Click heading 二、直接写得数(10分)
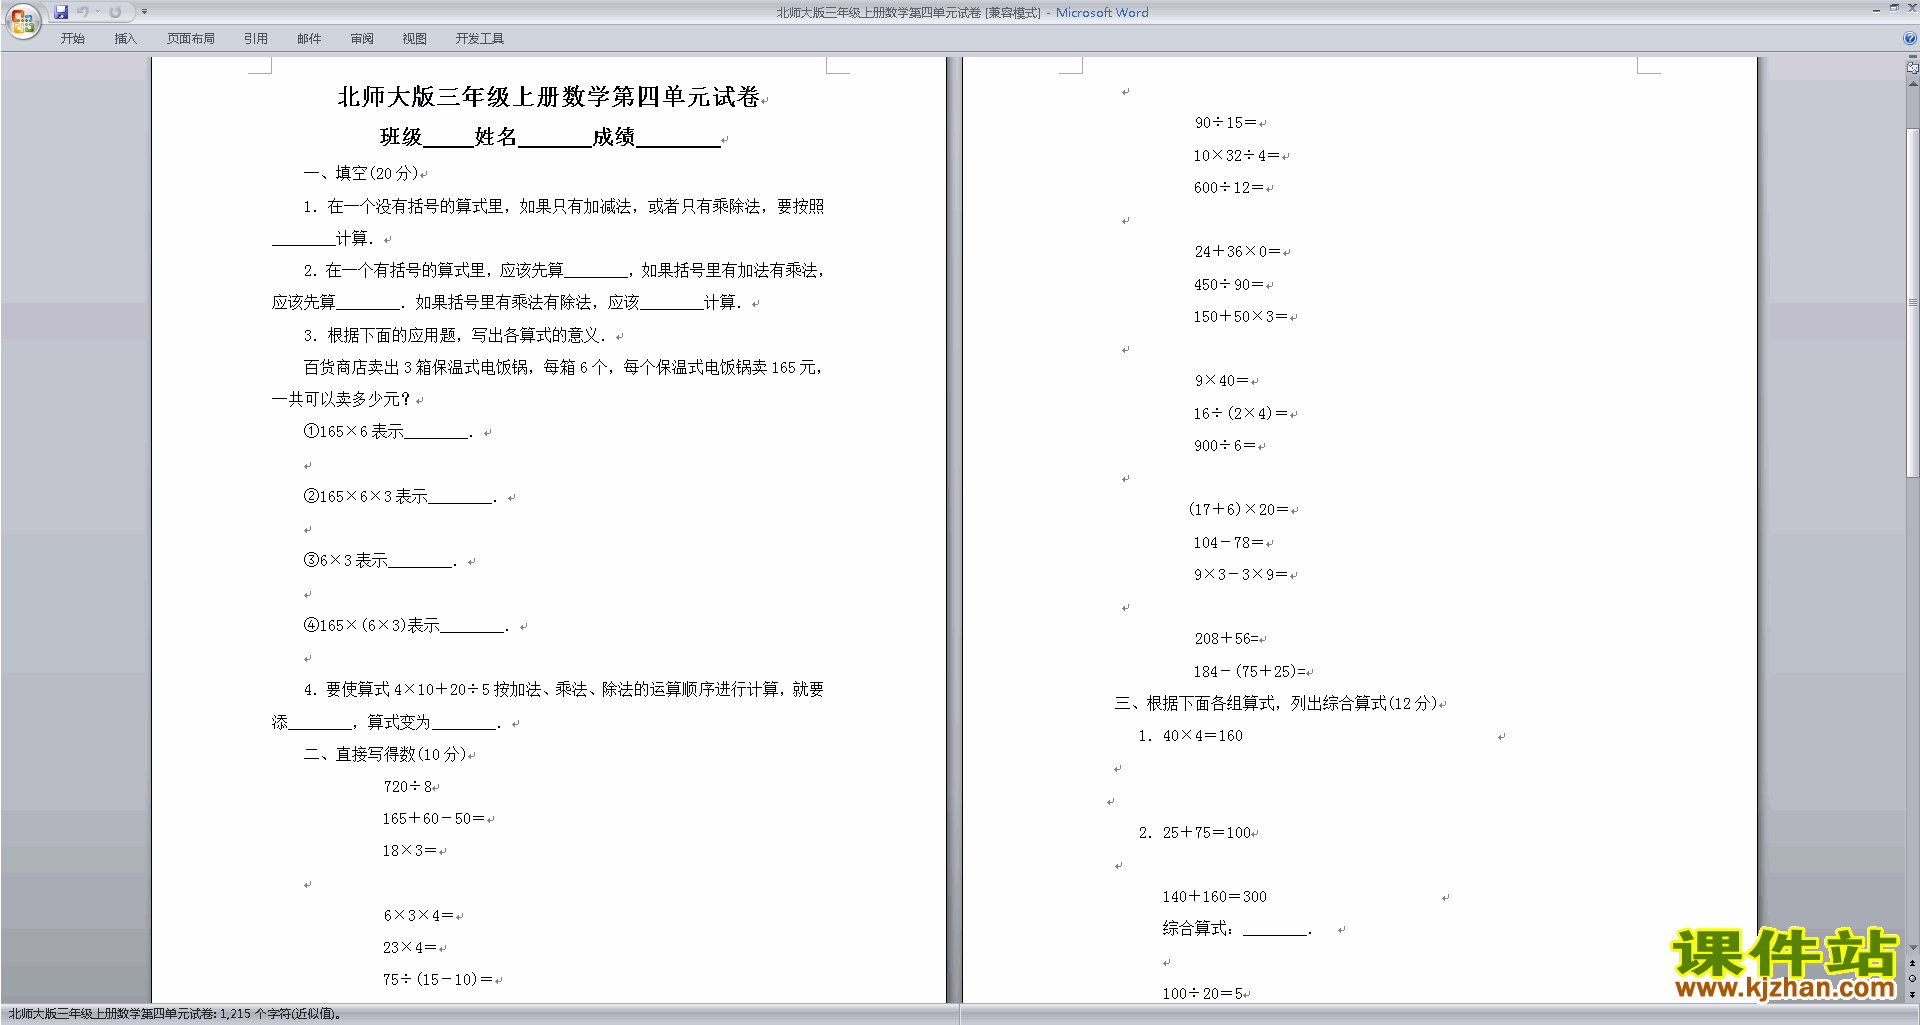The height and width of the screenshot is (1025, 1920). [385, 754]
